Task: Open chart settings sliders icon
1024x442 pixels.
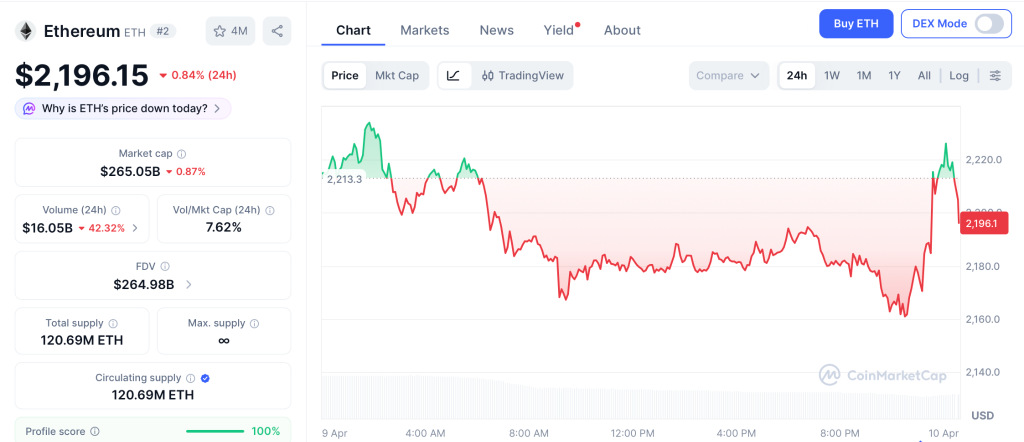Action: tap(994, 76)
